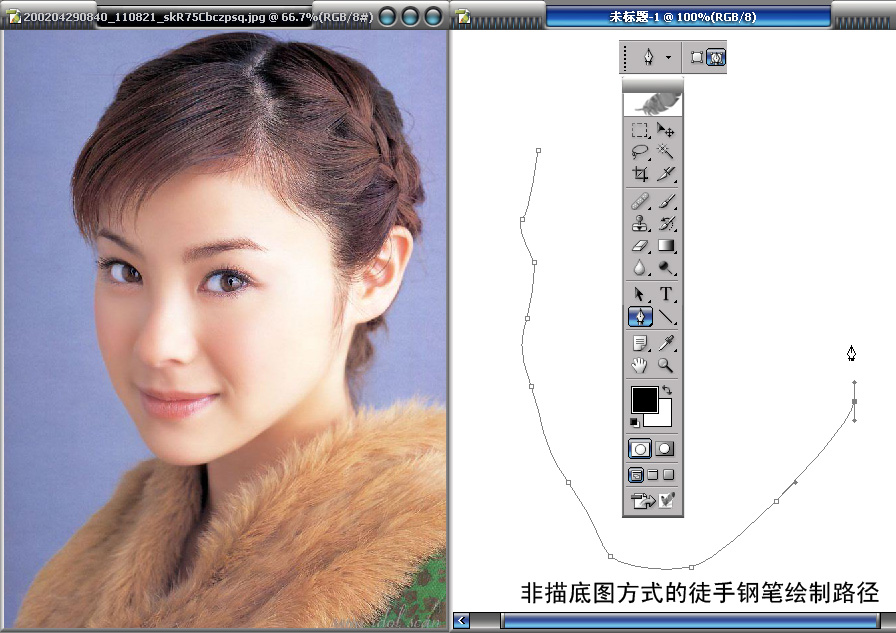Viewport: 896px width, 633px height.
Task: Click the left scroll arrow of untitled document
Action: click(x=462, y=620)
